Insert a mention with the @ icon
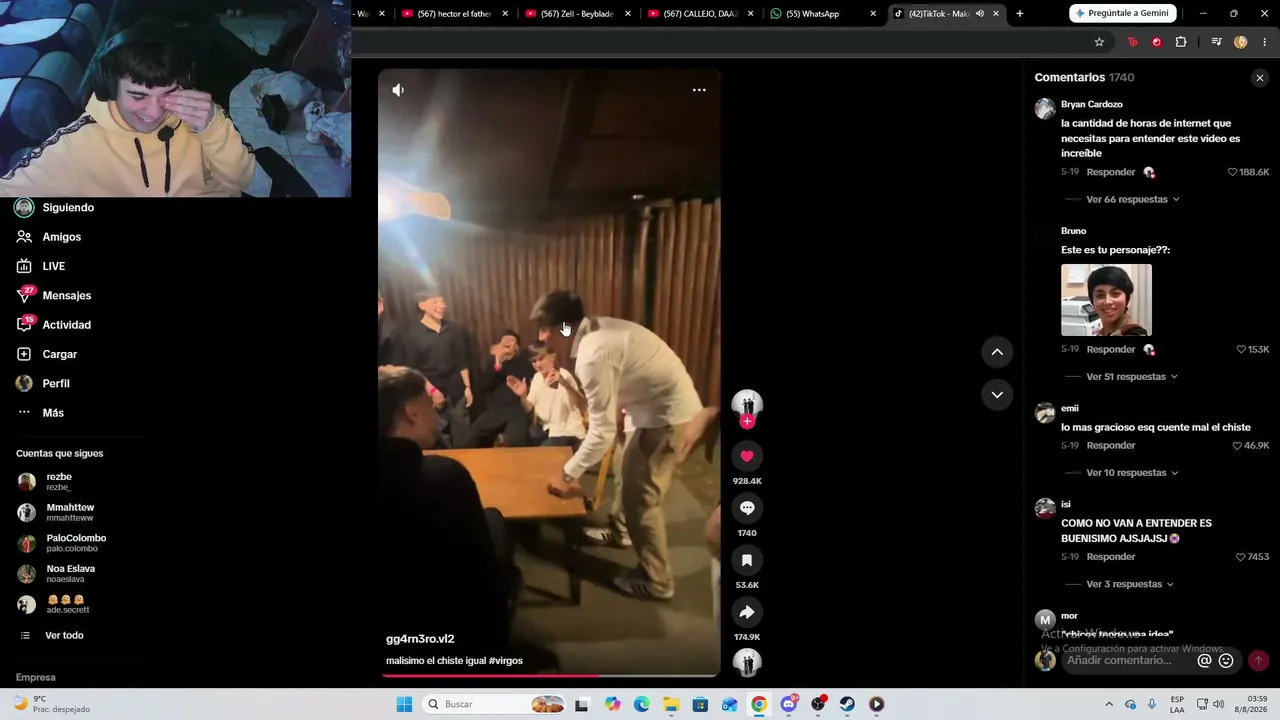 pos(1204,660)
